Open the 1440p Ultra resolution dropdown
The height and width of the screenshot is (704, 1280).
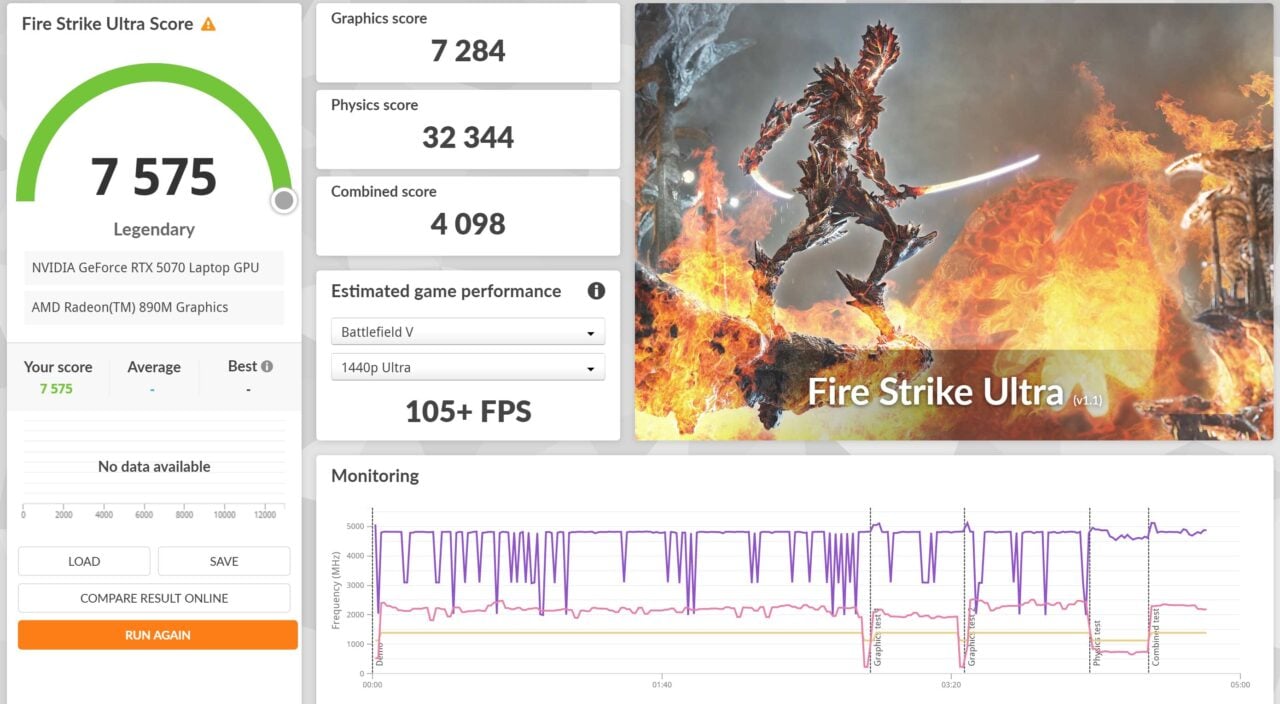tap(468, 367)
